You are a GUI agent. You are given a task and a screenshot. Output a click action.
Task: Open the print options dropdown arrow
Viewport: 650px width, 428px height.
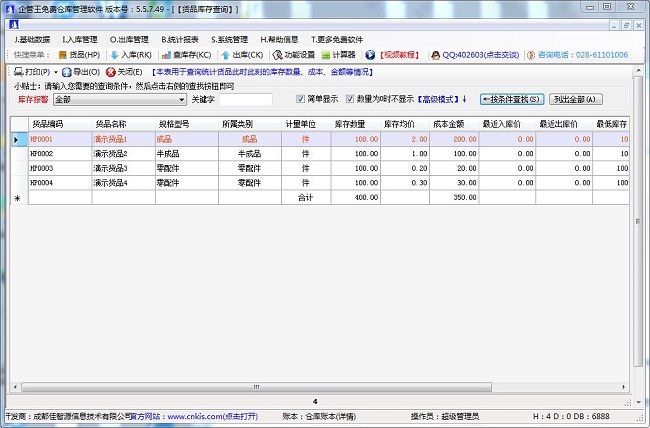point(55,72)
